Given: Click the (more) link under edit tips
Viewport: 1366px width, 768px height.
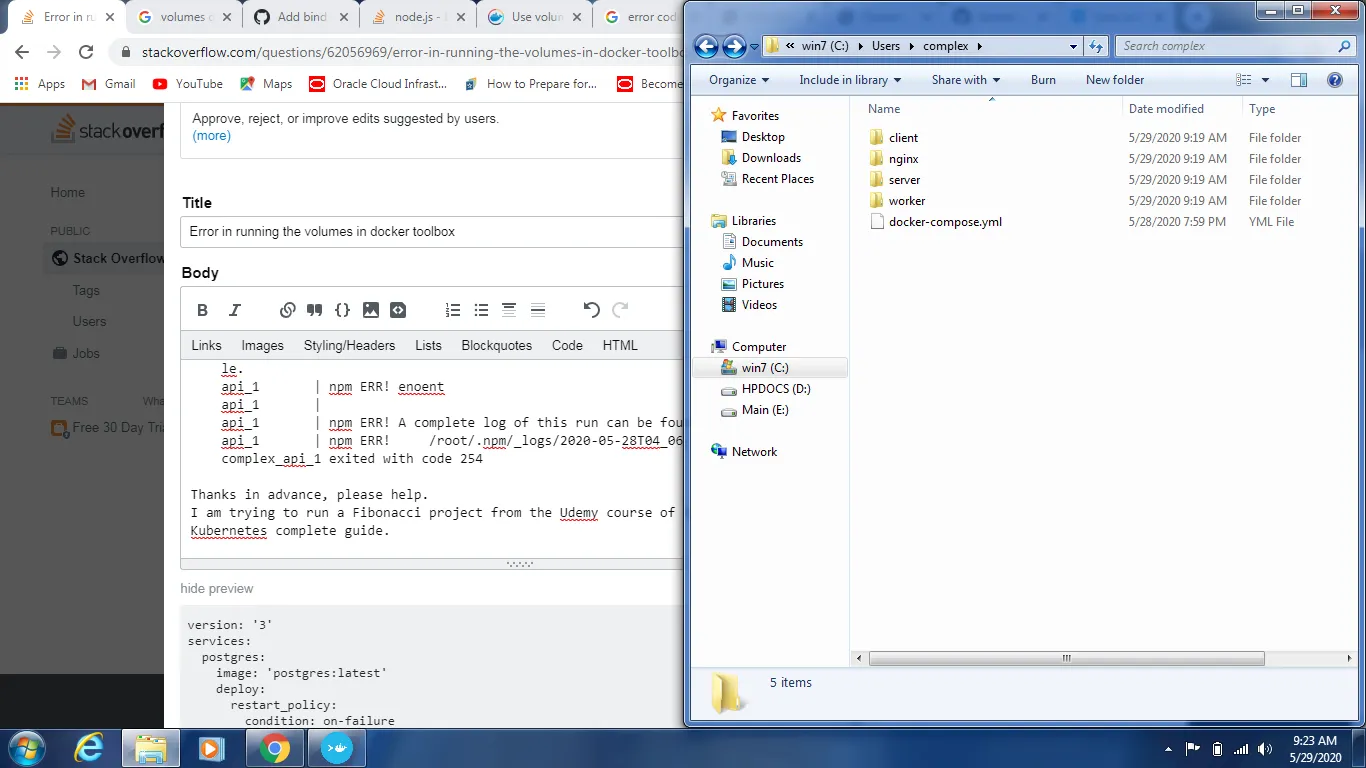Looking at the screenshot, I should click(x=212, y=135).
